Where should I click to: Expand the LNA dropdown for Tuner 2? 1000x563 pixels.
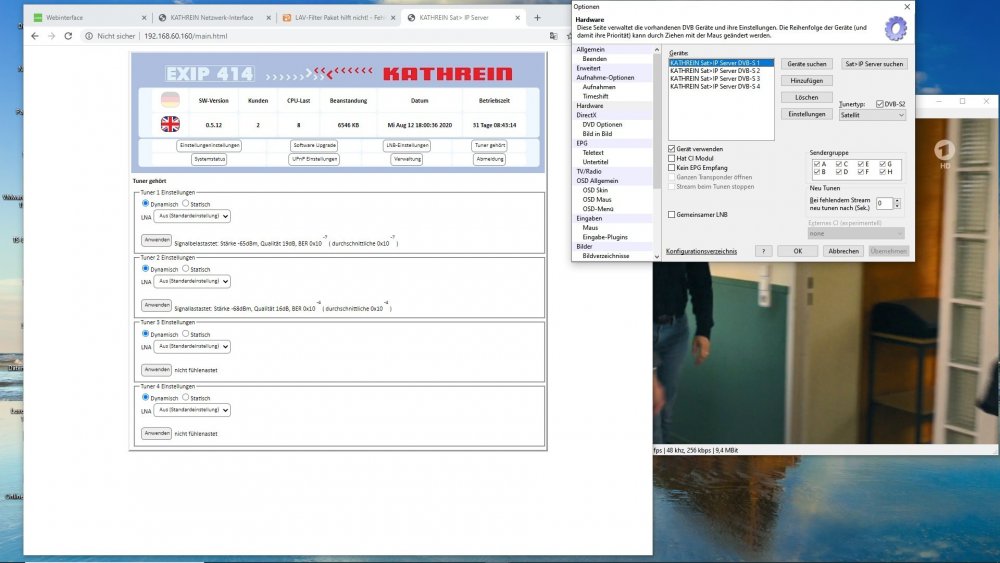[193, 282]
